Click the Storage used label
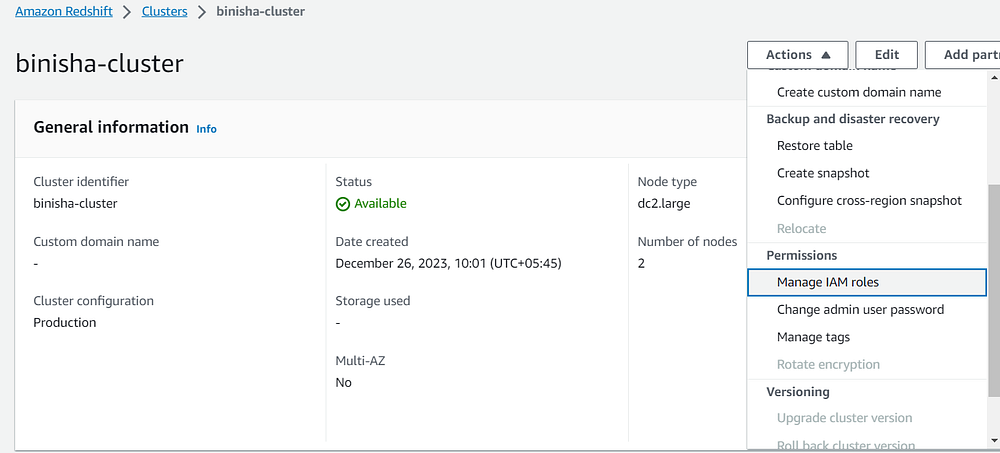 pyautogui.click(x=372, y=301)
